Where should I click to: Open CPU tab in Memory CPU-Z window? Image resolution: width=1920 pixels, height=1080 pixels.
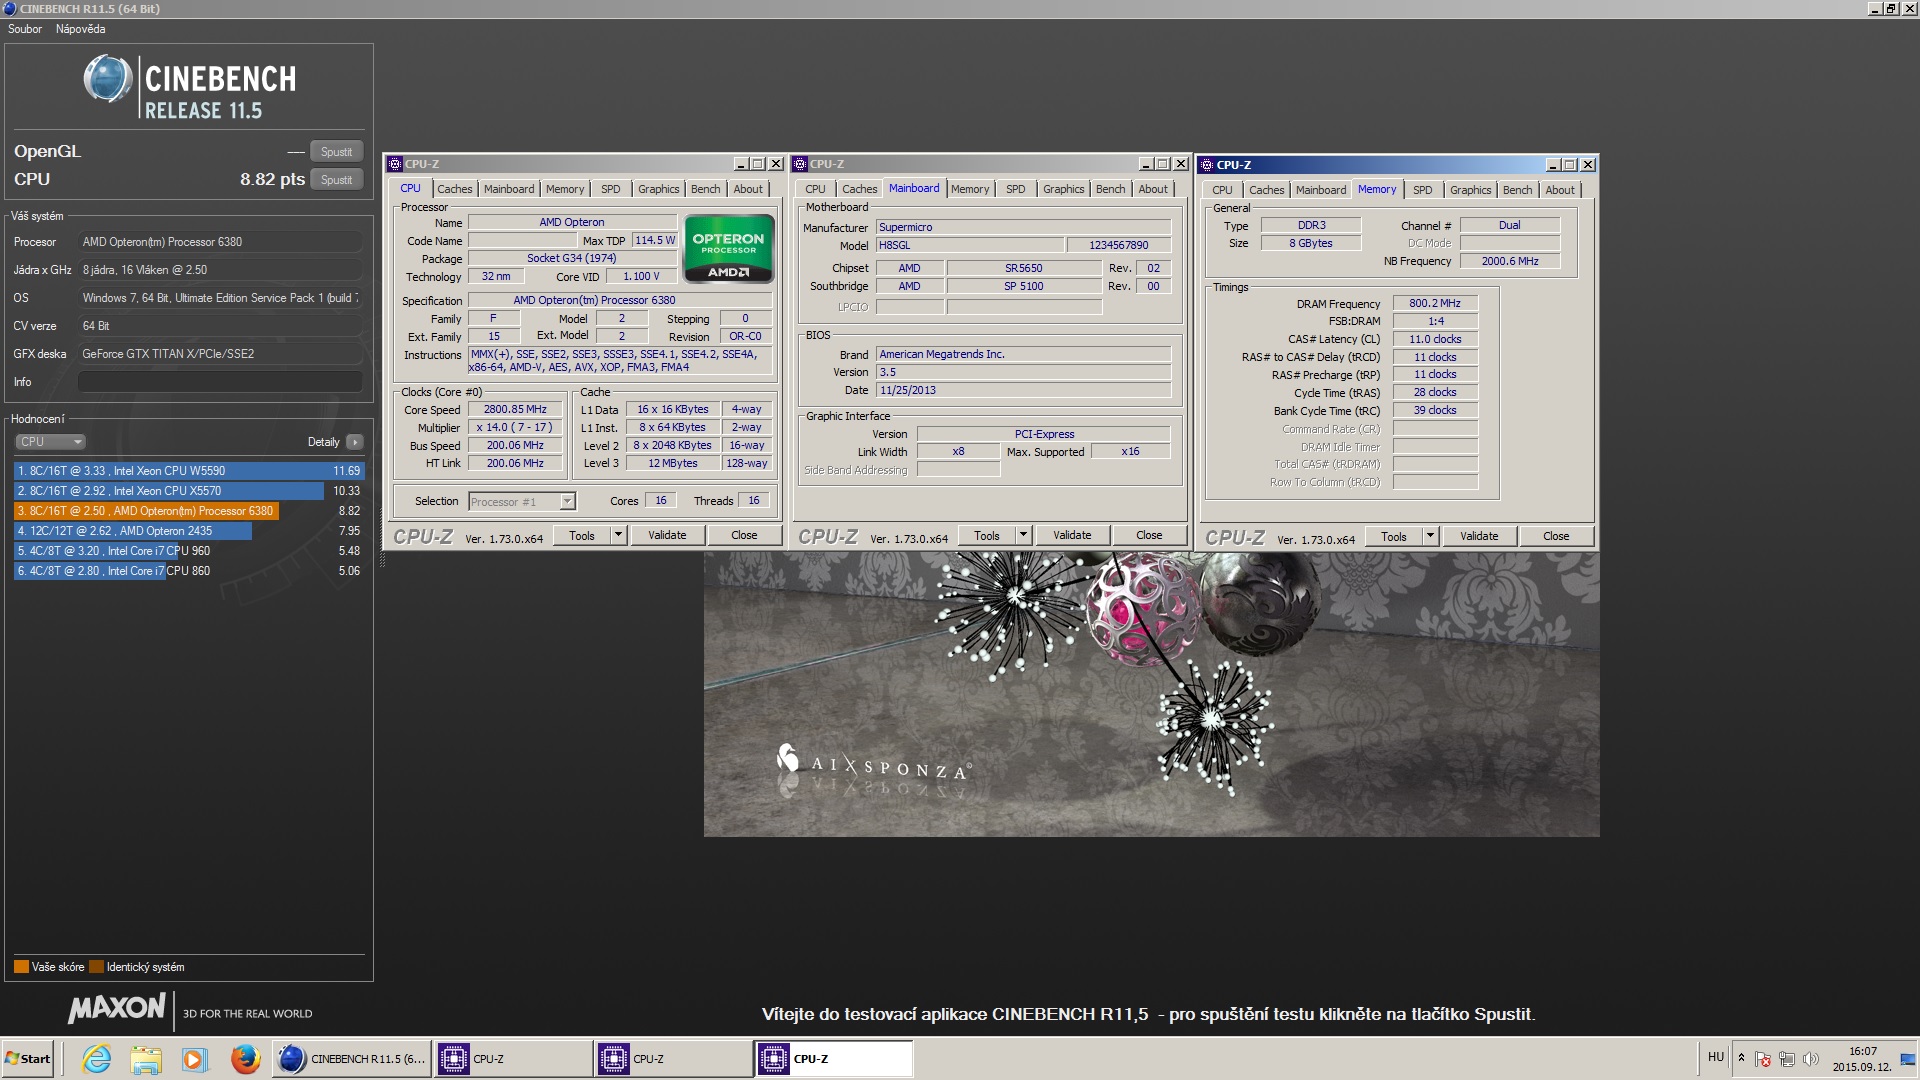pyautogui.click(x=1222, y=190)
